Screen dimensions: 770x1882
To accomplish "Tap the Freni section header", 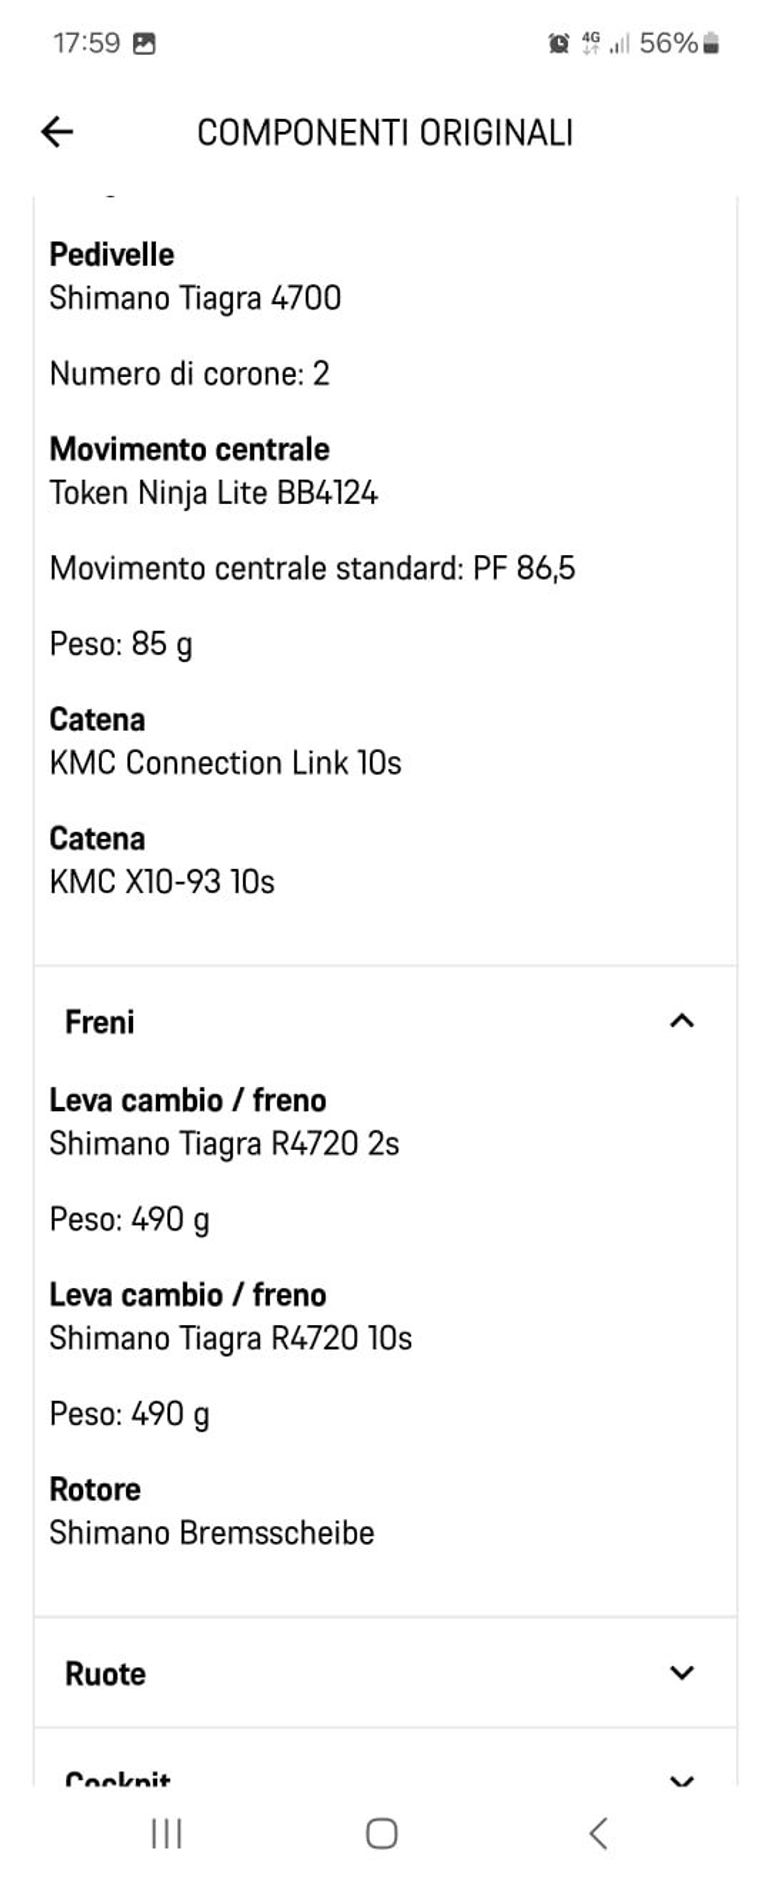I will point(100,1022).
